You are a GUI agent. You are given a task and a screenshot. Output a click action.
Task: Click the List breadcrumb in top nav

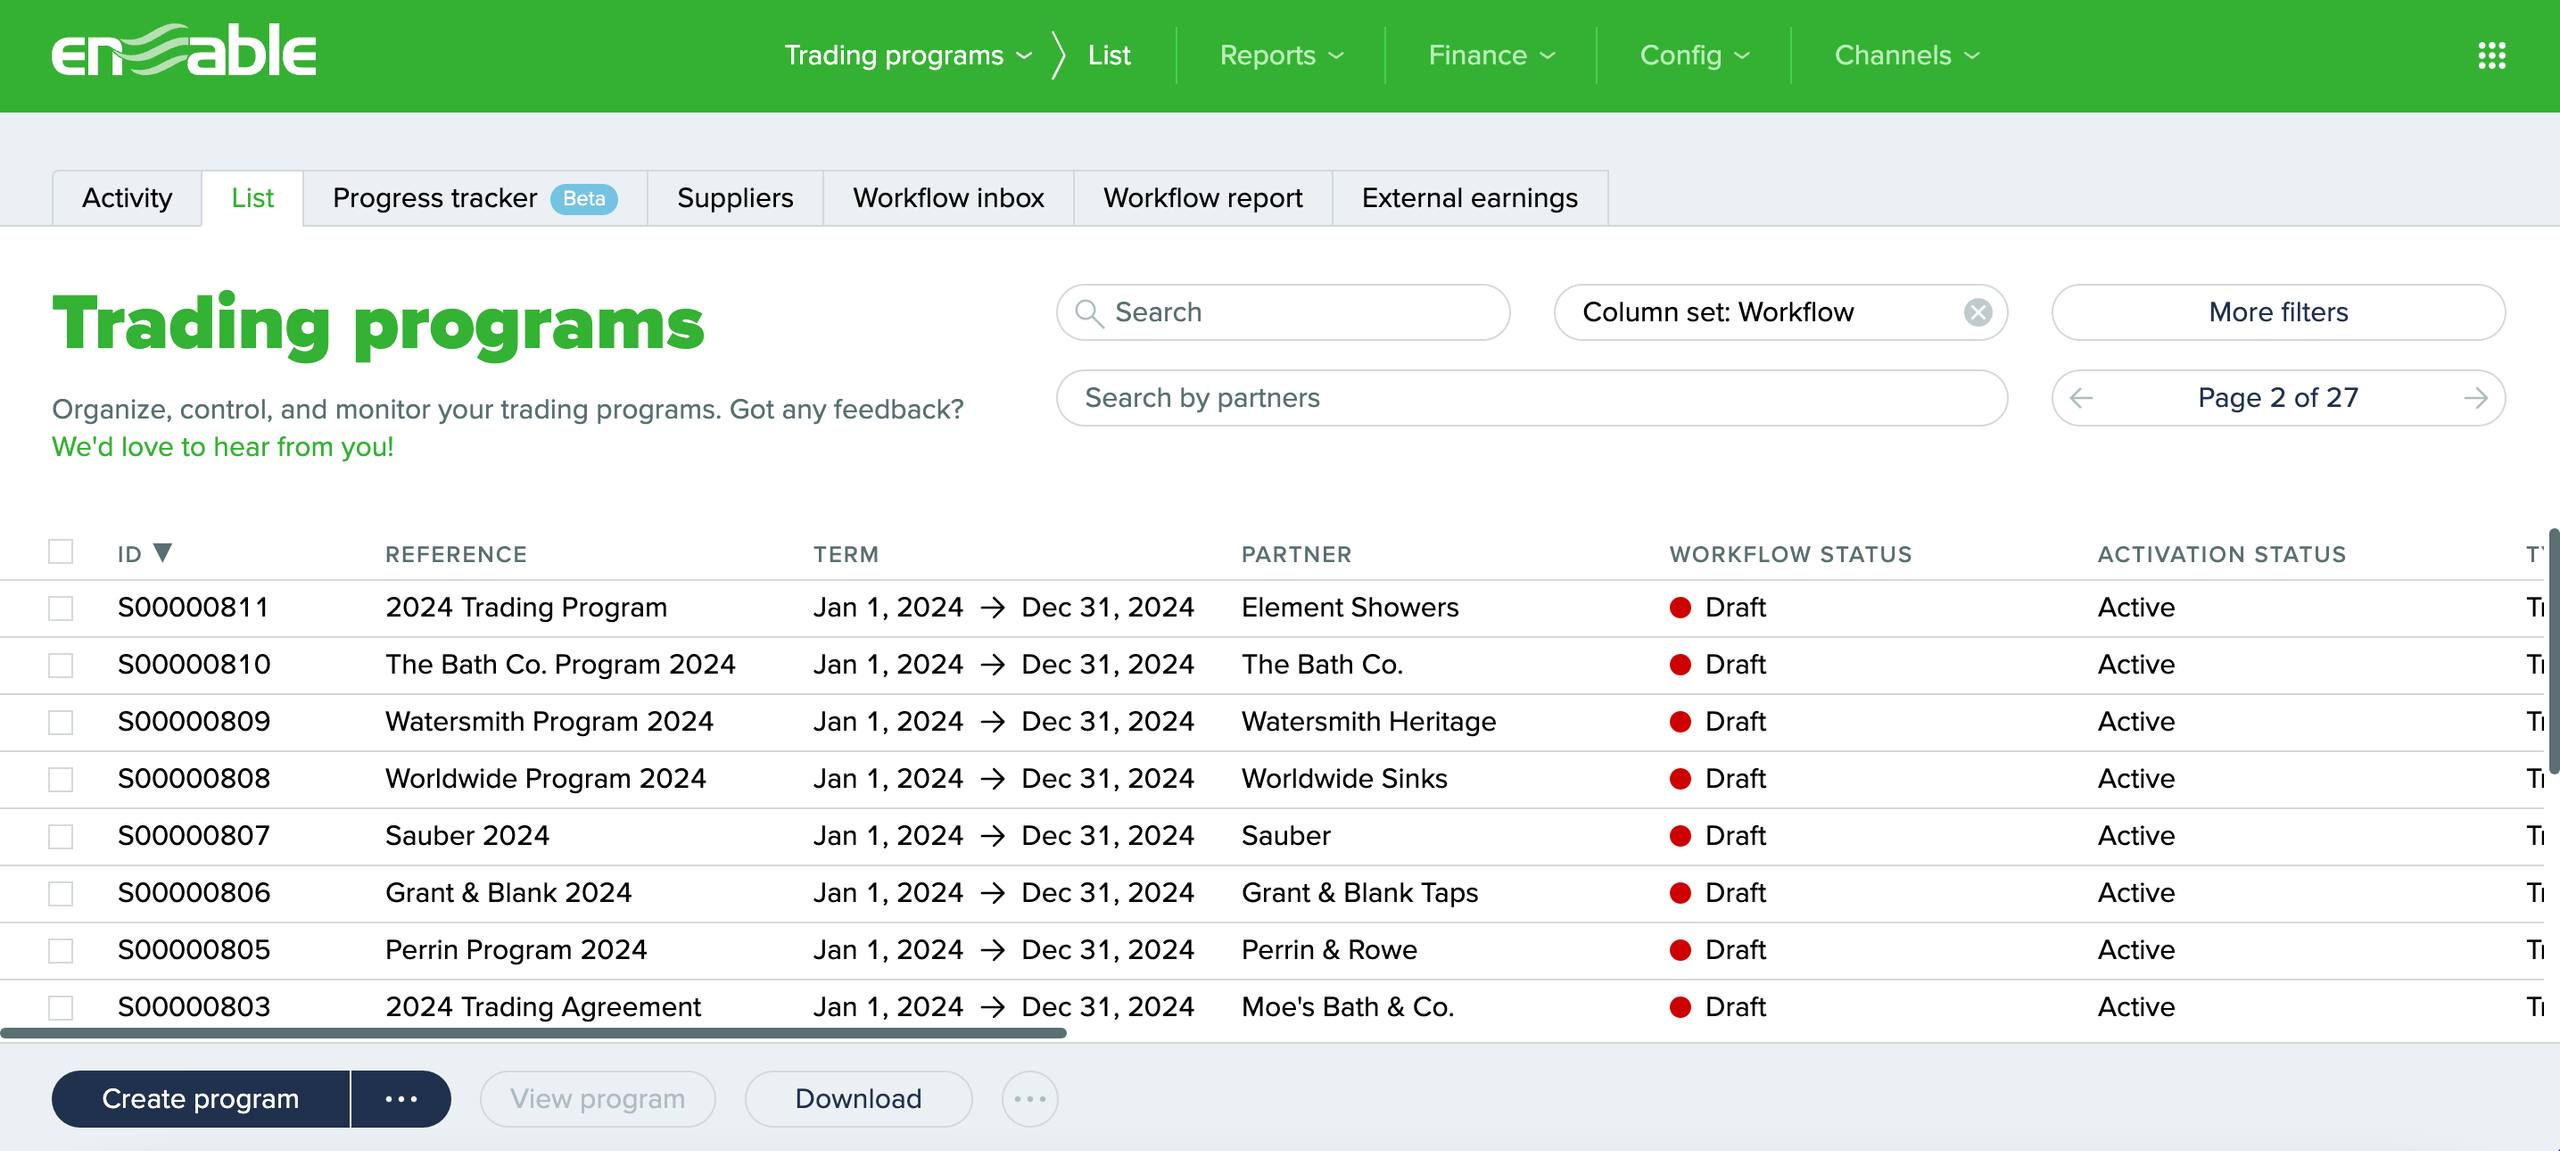point(1109,55)
